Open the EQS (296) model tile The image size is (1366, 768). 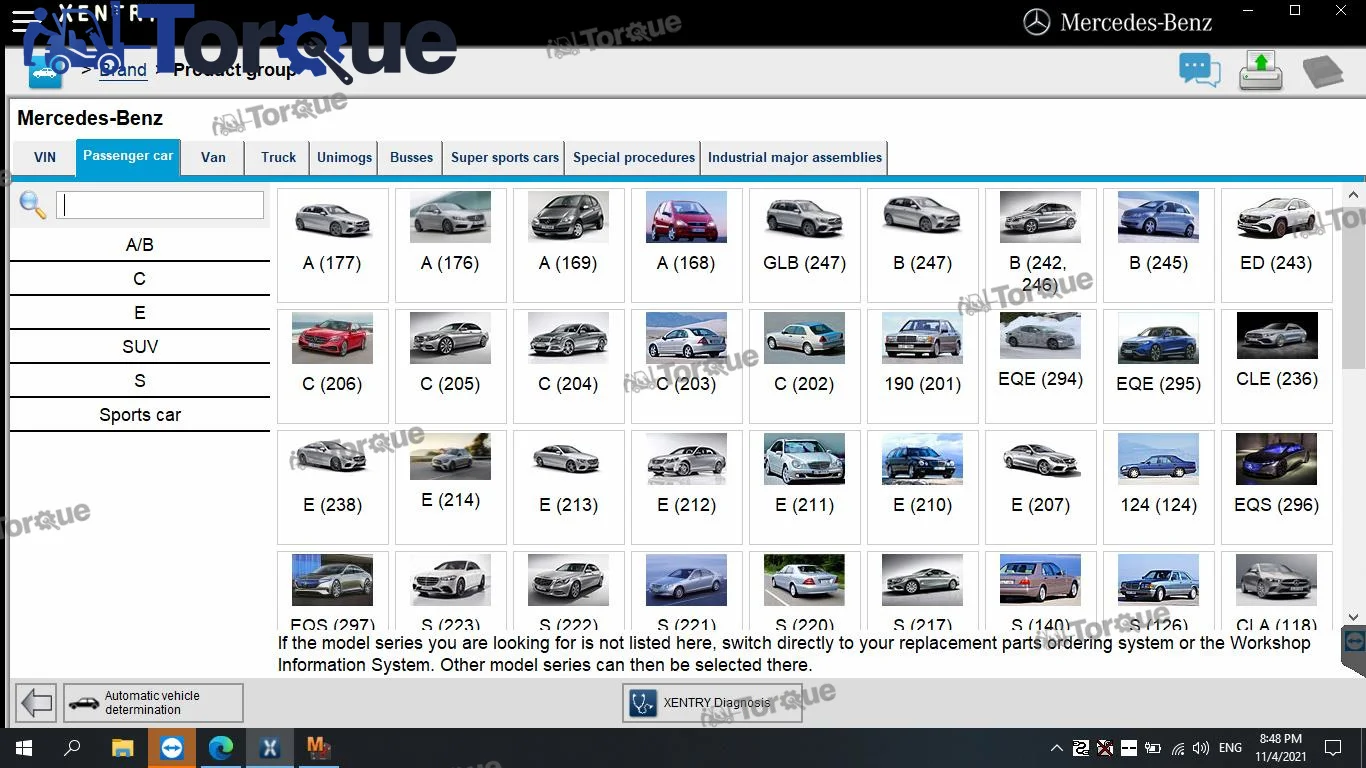pyautogui.click(x=1276, y=487)
